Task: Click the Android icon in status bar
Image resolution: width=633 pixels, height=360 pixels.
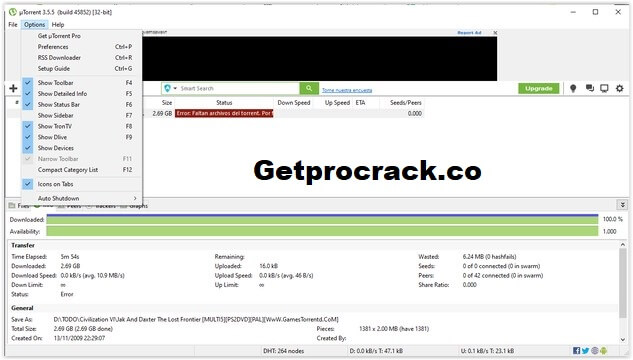Action: (x=604, y=351)
